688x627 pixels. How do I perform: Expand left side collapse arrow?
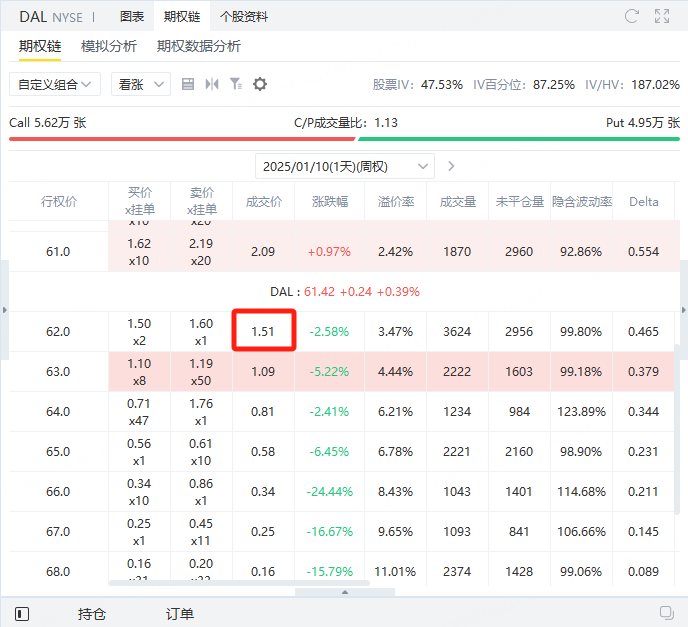[x=4, y=310]
